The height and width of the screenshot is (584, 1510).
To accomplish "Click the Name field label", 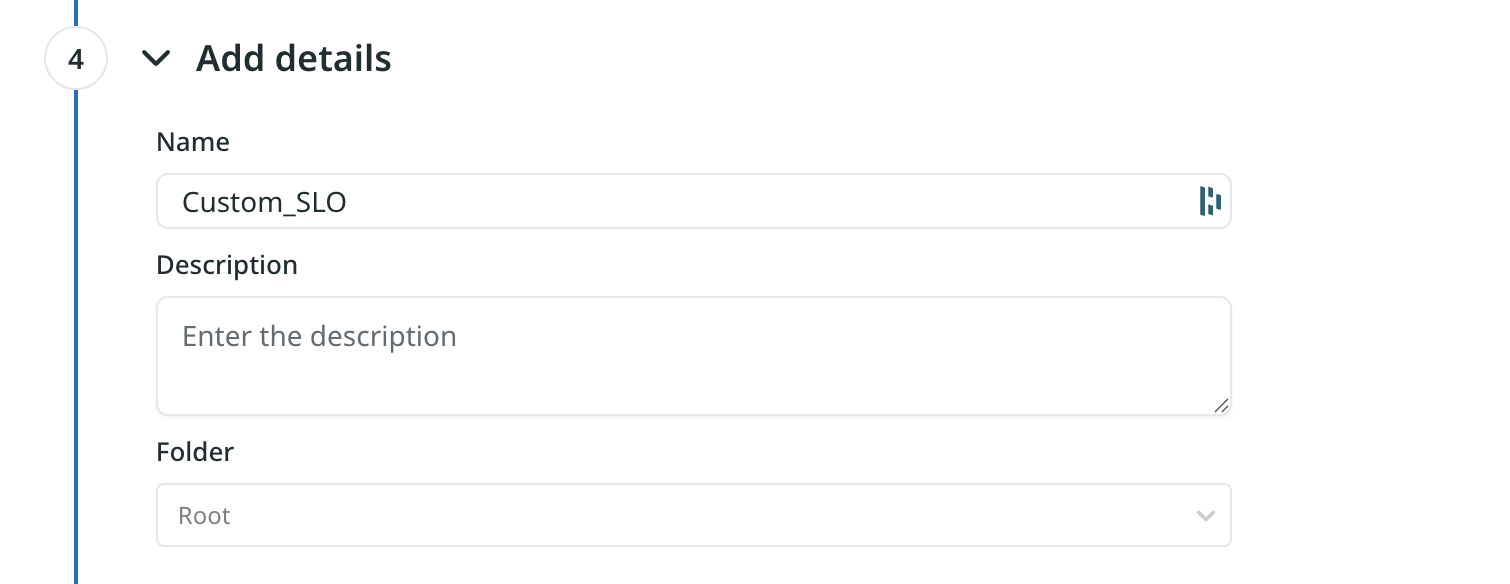I will [x=193, y=142].
